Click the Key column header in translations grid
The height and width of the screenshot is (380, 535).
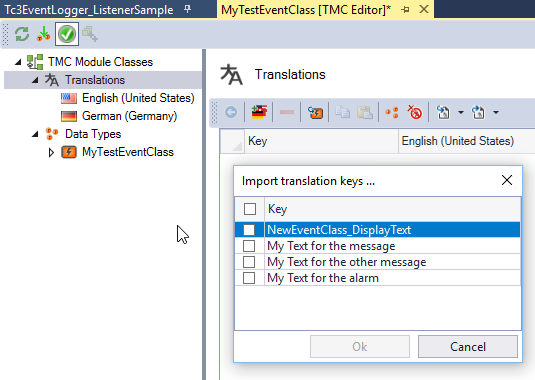point(321,141)
